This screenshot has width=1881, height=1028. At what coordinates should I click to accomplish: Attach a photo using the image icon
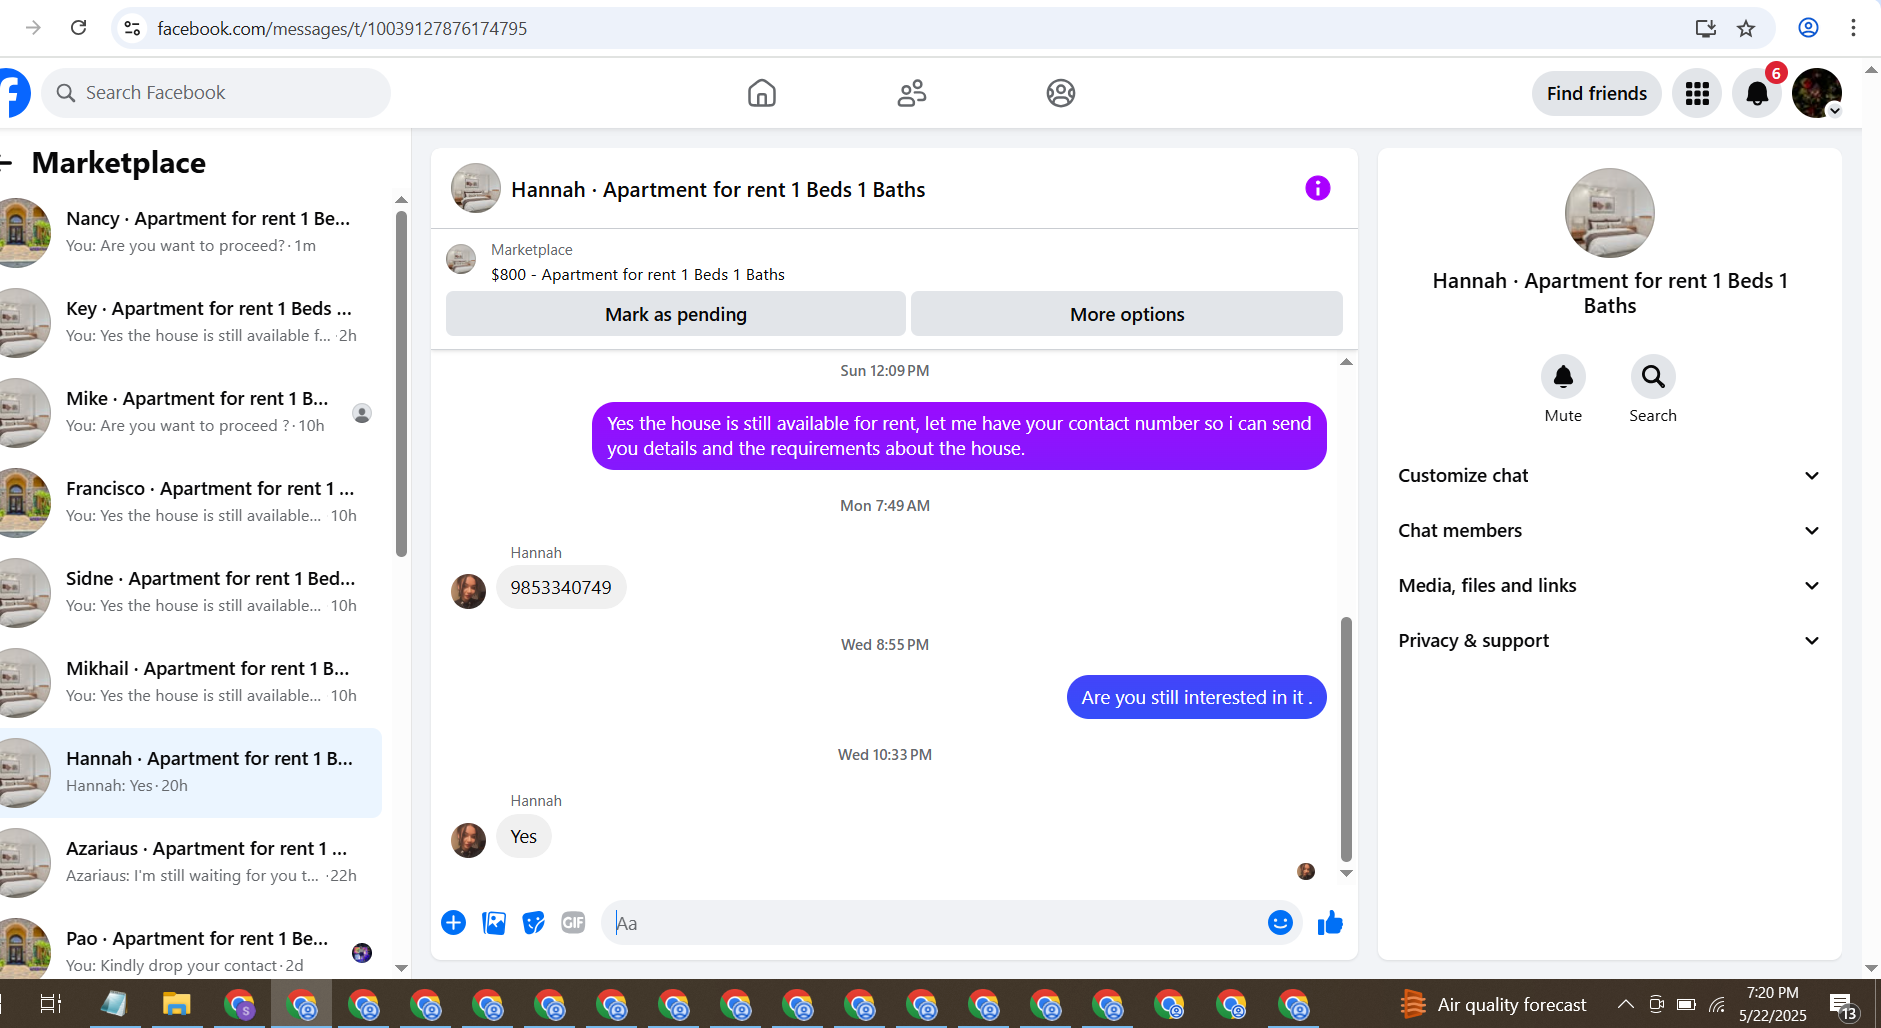494,923
